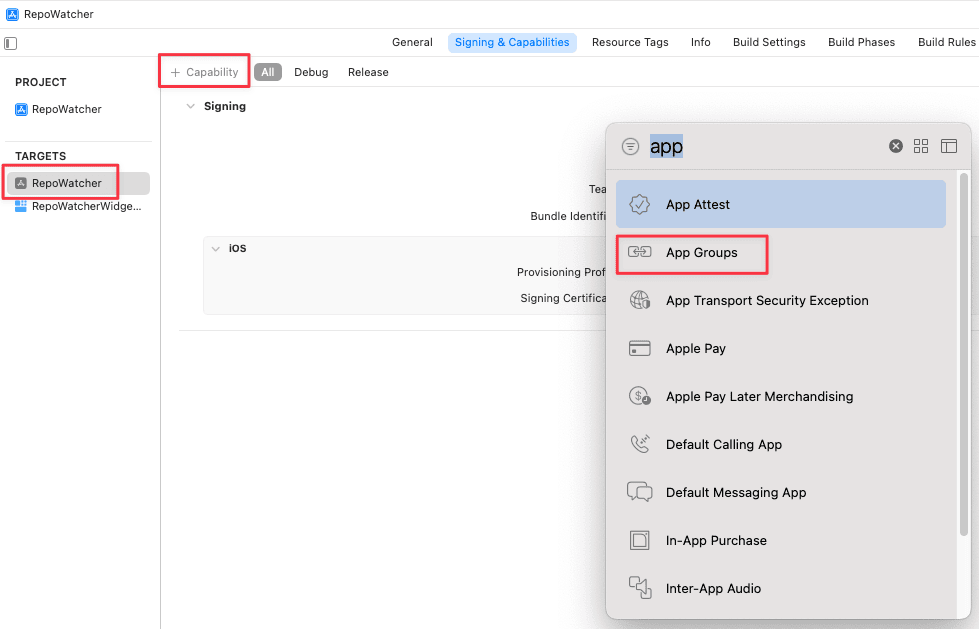Toggle the navigator sidebar icon
Screen dimensions: 979x629
tap(11, 43)
